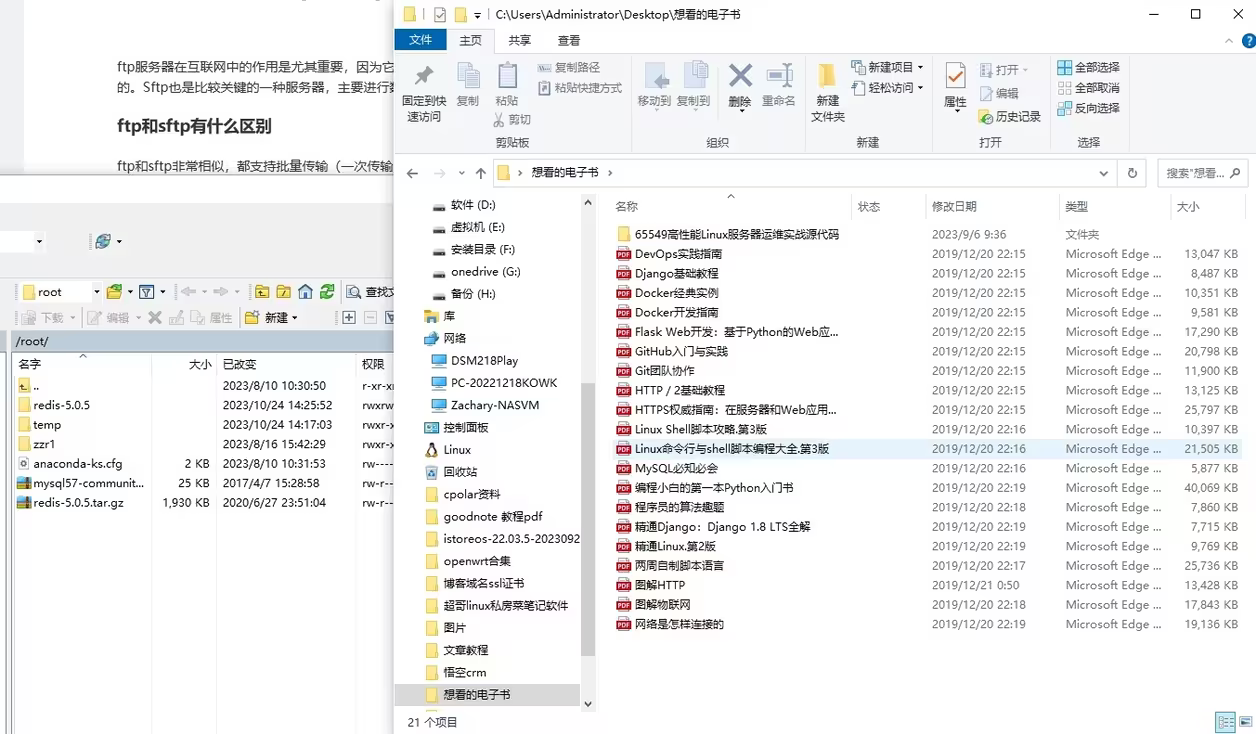Click Select None (全部取消)

[x=1088, y=88]
